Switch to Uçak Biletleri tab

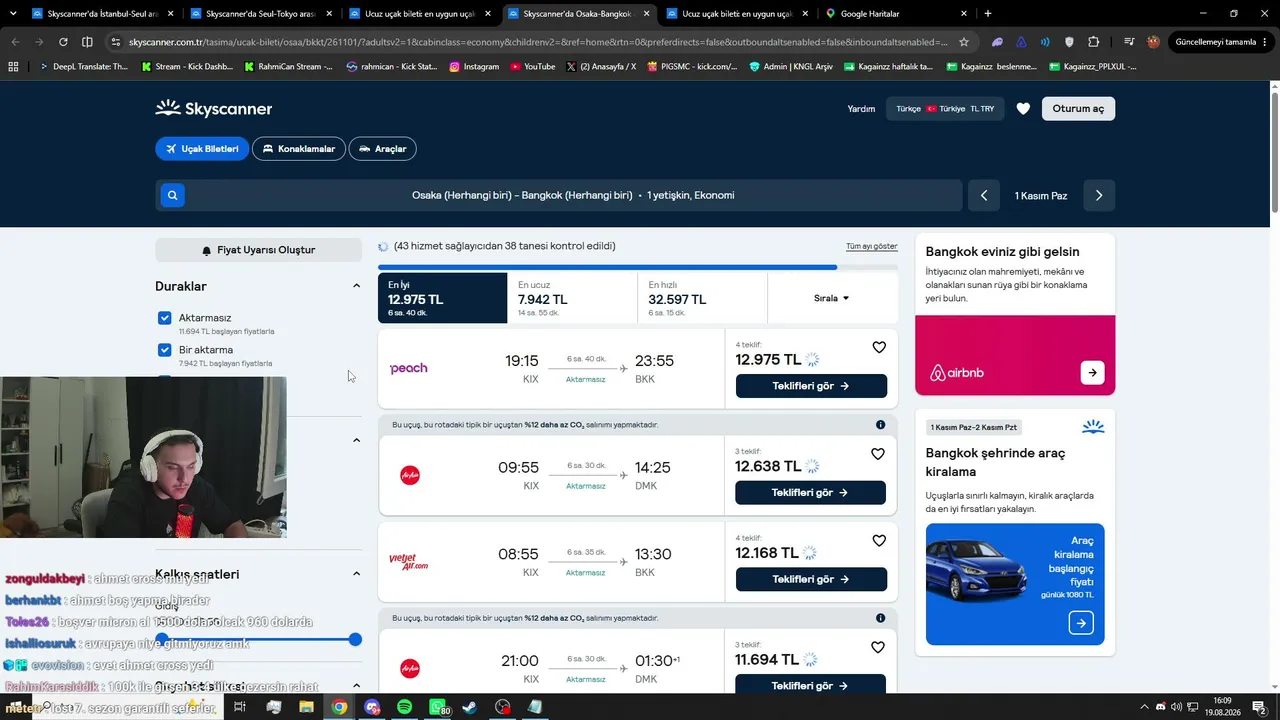pyautogui.click(x=202, y=149)
